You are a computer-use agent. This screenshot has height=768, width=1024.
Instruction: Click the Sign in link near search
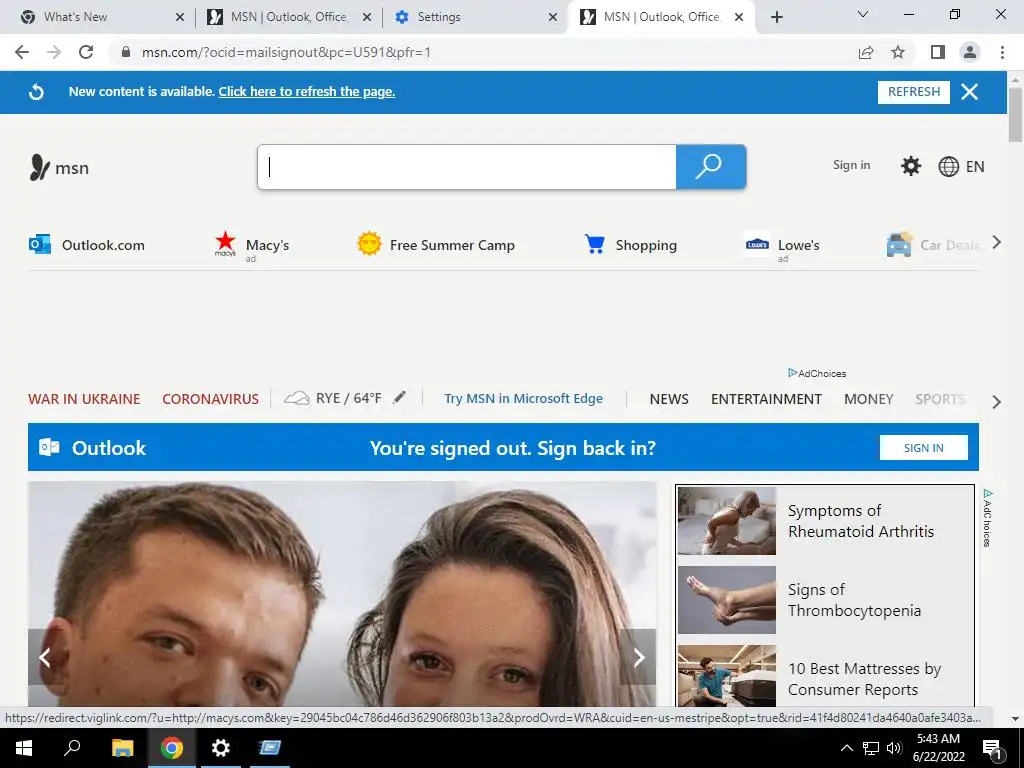(x=851, y=165)
